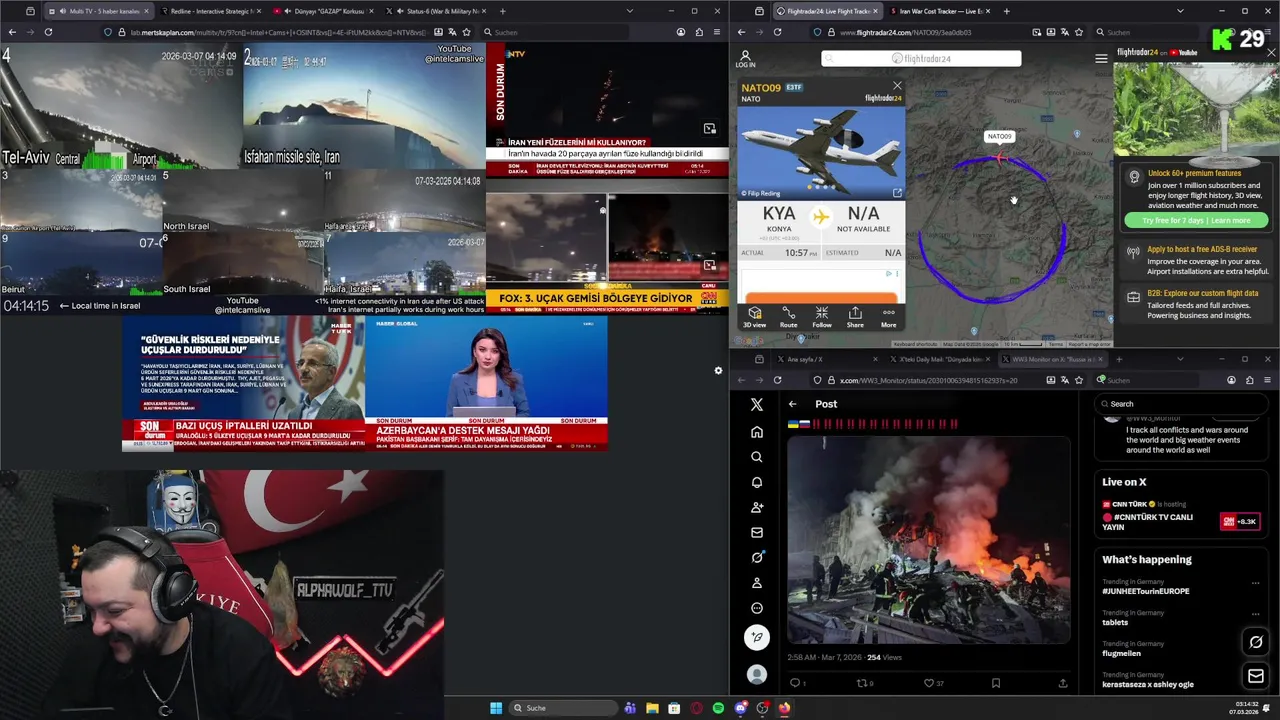This screenshot has height=720, width=1280.
Task: Switch to Iran War Cost Tracker tab
Action: (x=938, y=11)
